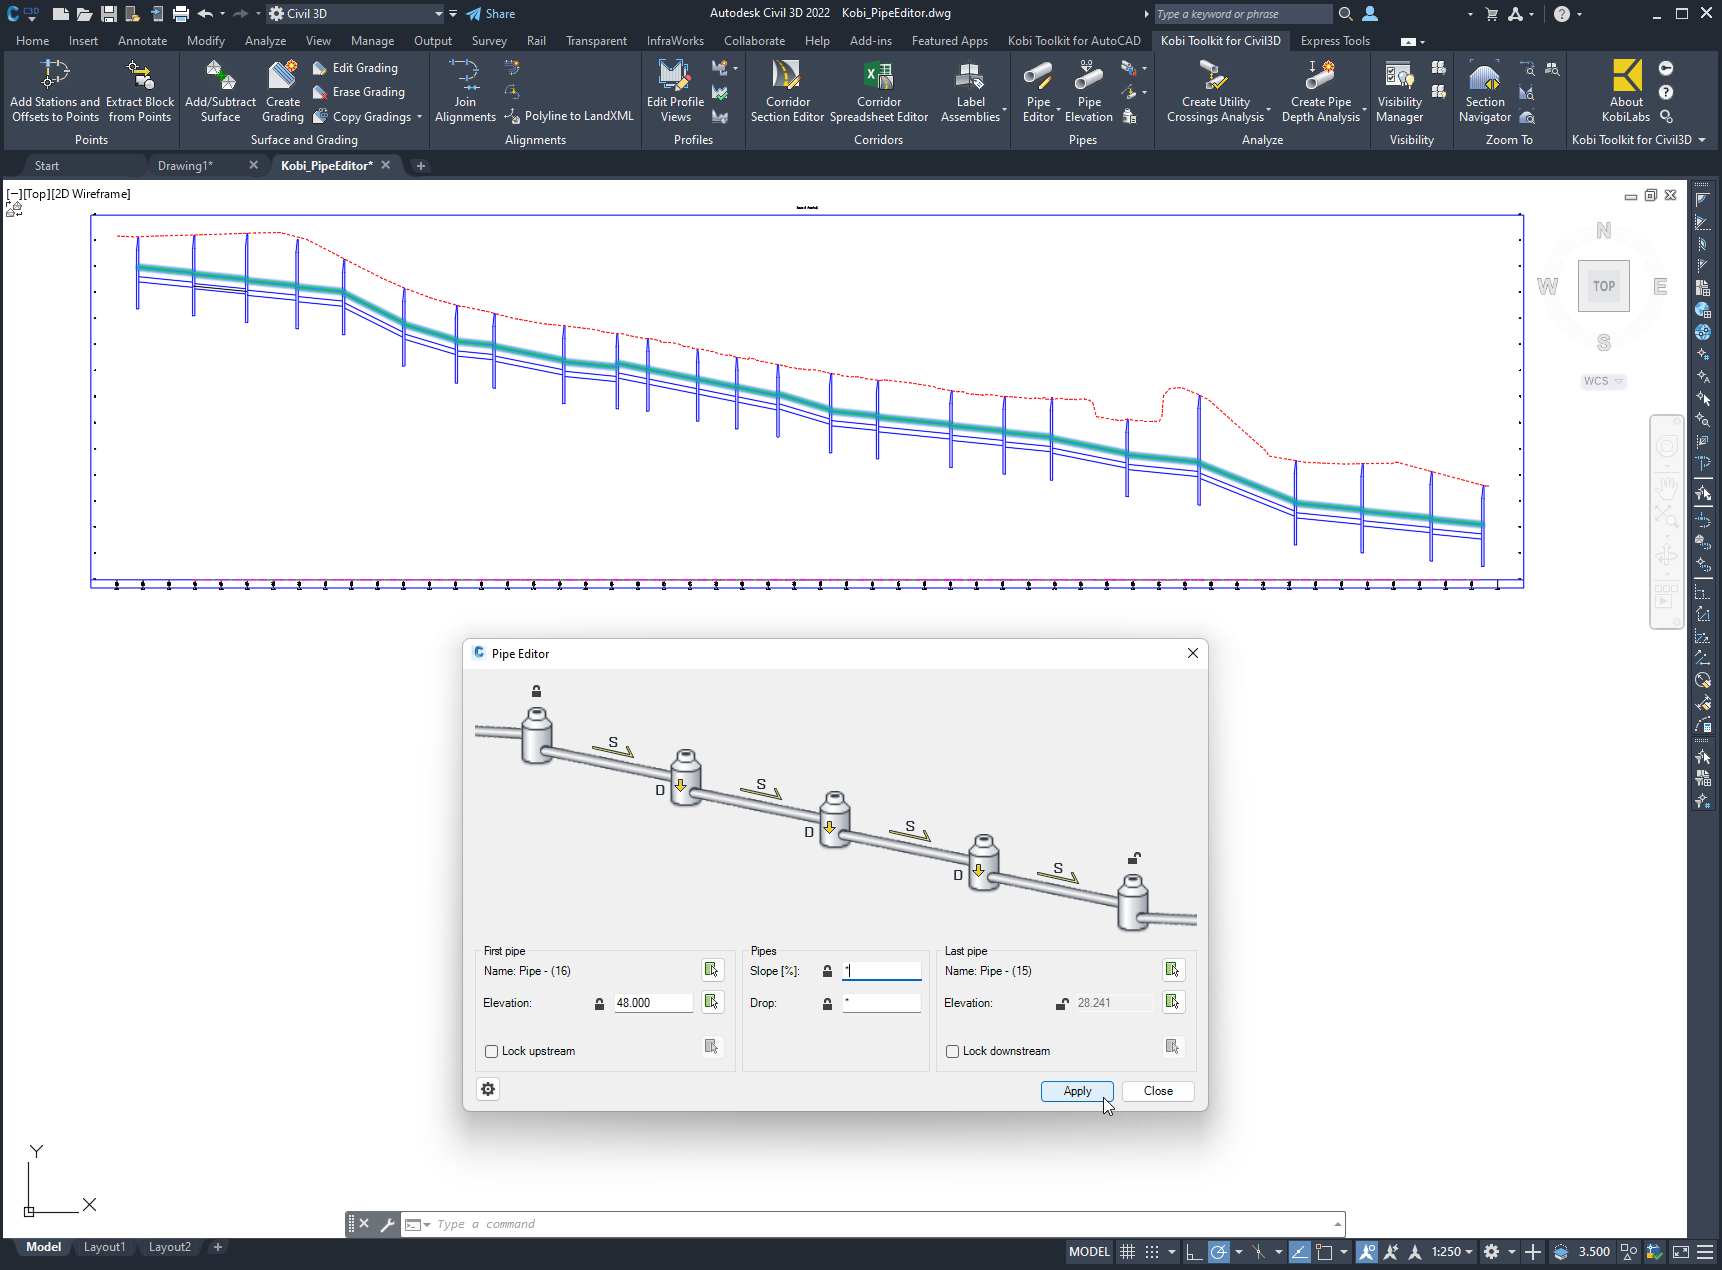Open the Corridor Section Editor
The image size is (1722, 1270).
click(x=786, y=90)
